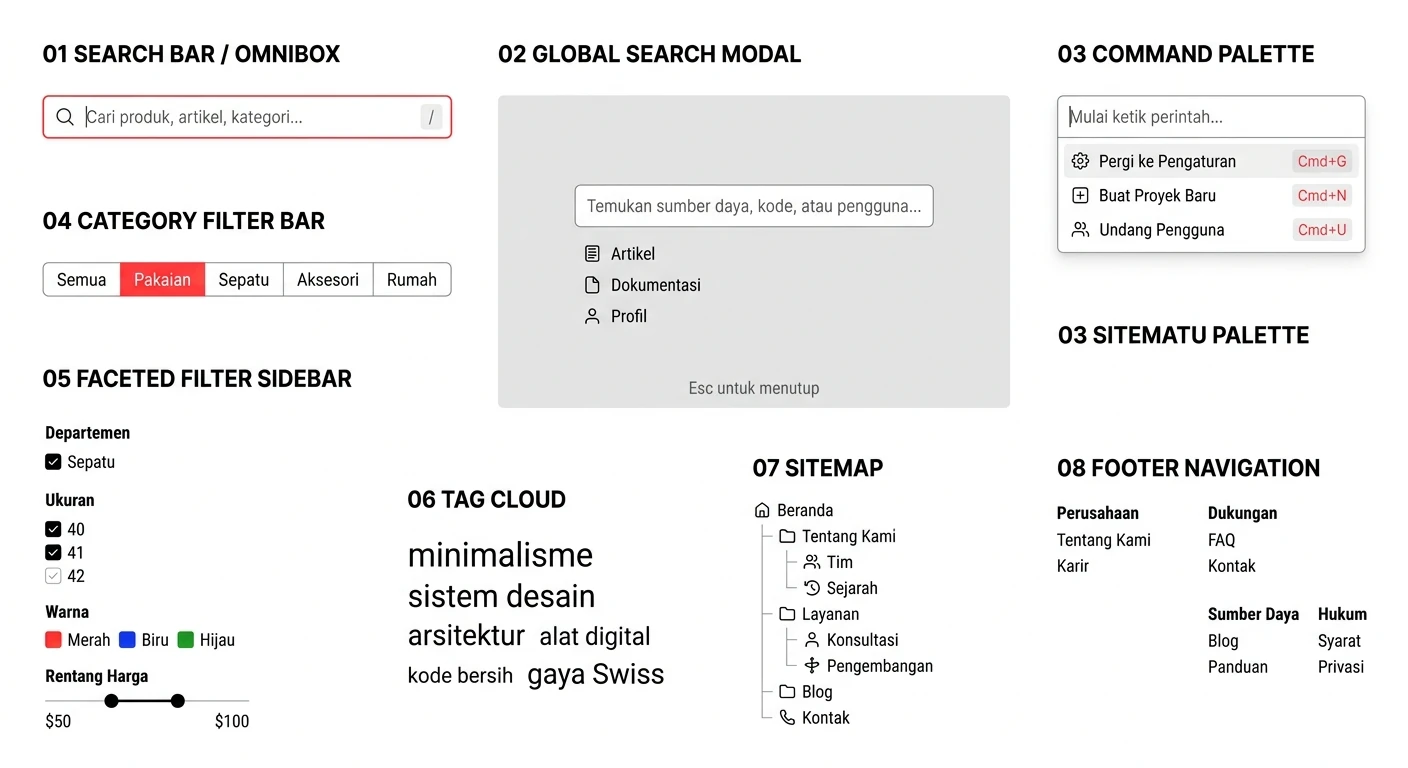Open the Syarat footer link

[1339, 641]
